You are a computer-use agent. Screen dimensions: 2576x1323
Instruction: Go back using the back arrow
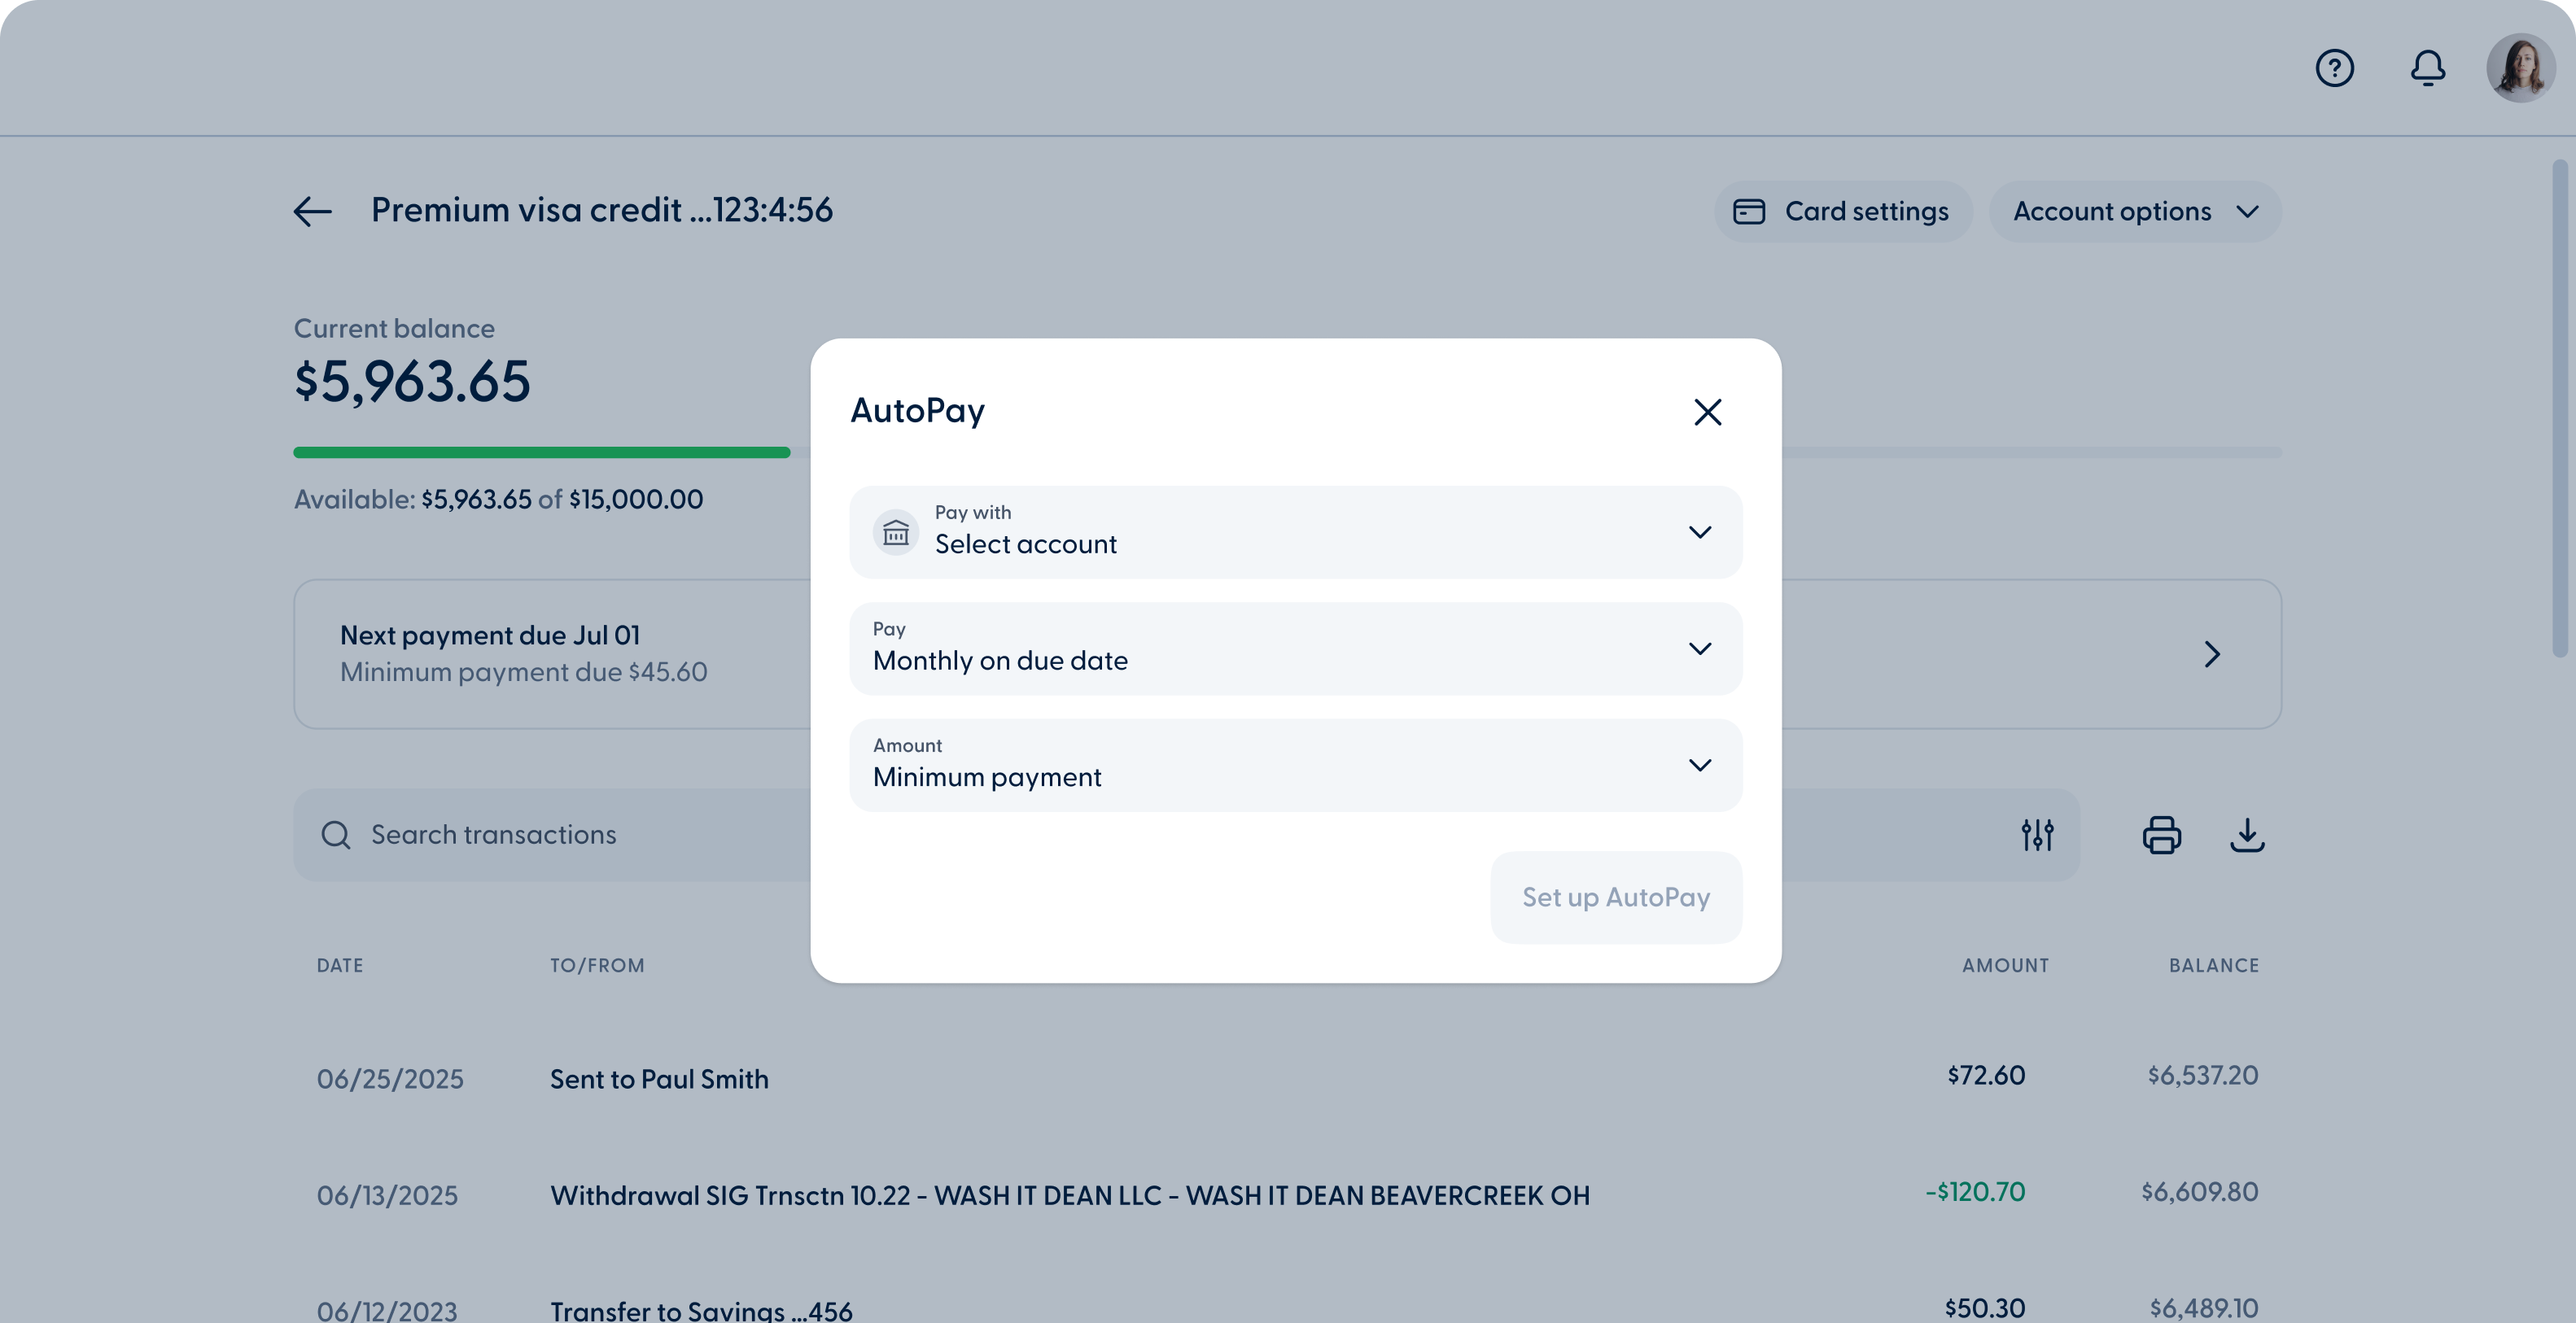[311, 211]
